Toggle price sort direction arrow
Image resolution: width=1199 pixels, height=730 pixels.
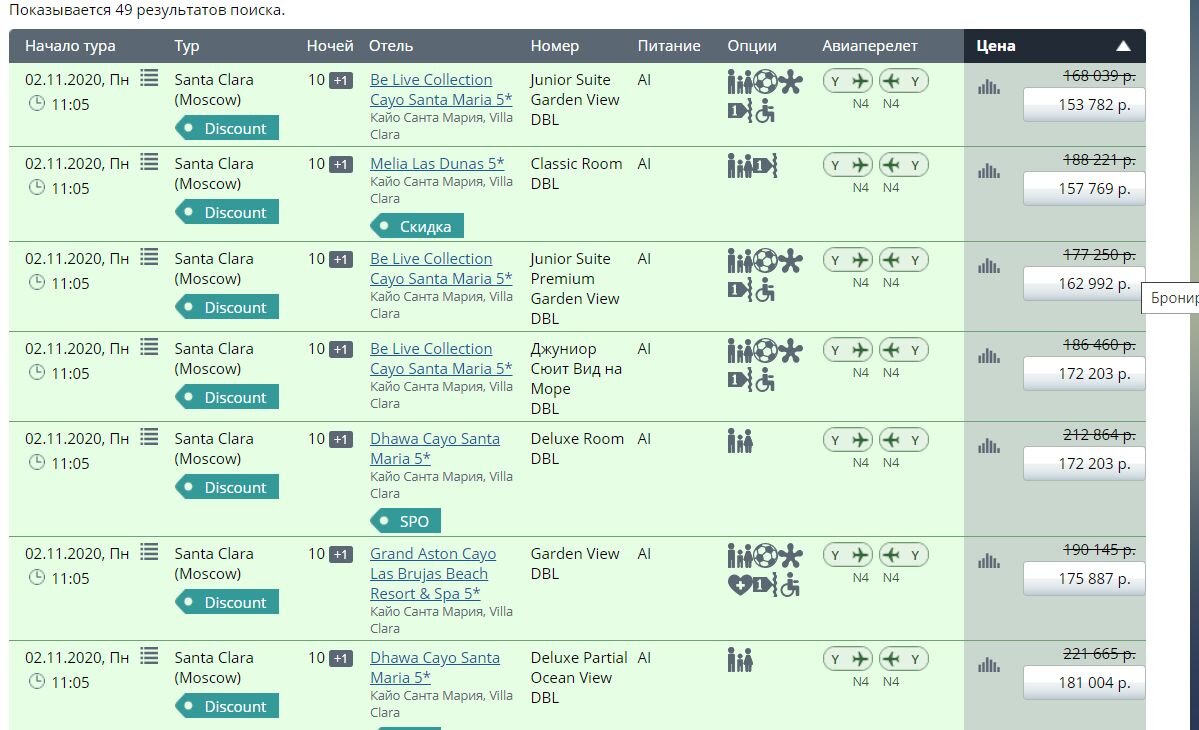point(1123,46)
